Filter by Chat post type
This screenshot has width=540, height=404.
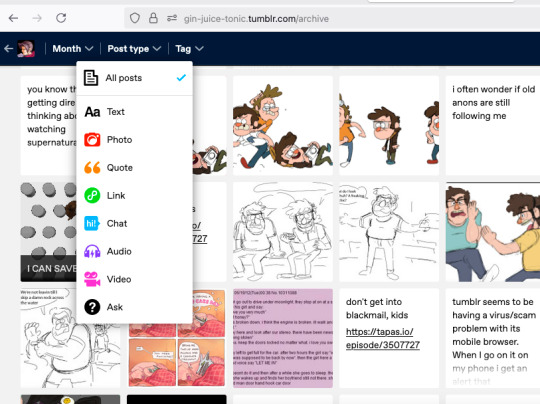(x=134, y=223)
